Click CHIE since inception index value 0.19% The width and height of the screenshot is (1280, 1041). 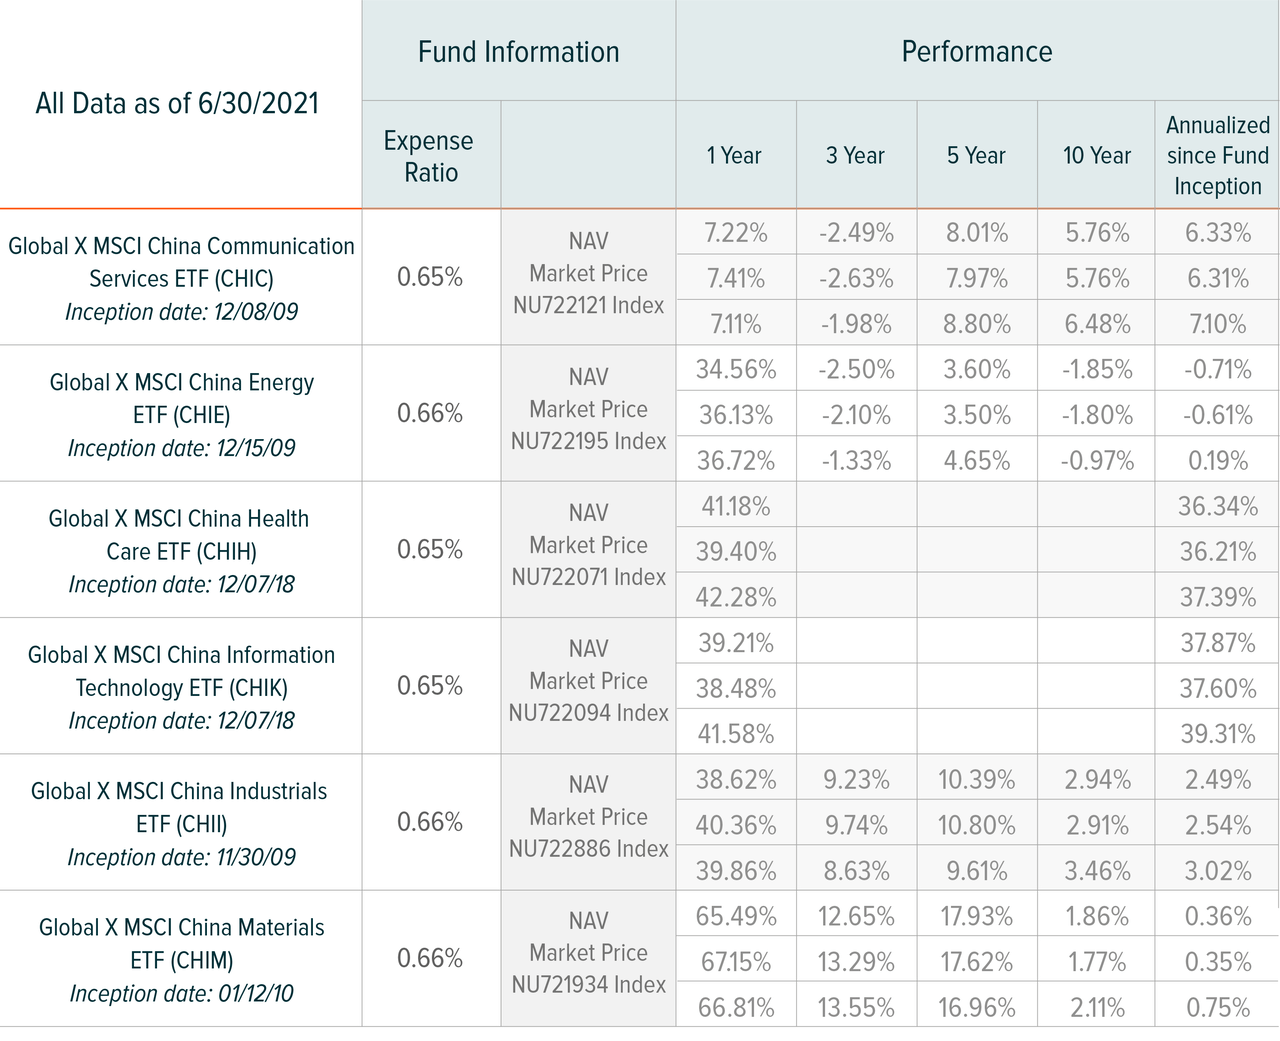tap(1218, 460)
